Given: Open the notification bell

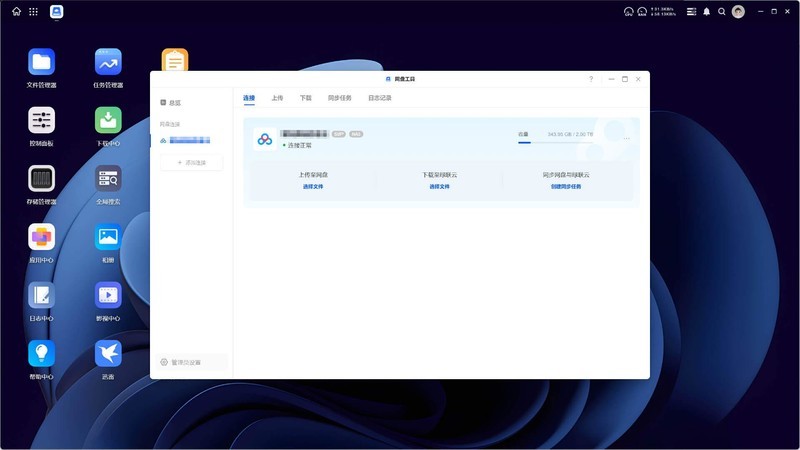Looking at the screenshot, I should tap(707, 11).
